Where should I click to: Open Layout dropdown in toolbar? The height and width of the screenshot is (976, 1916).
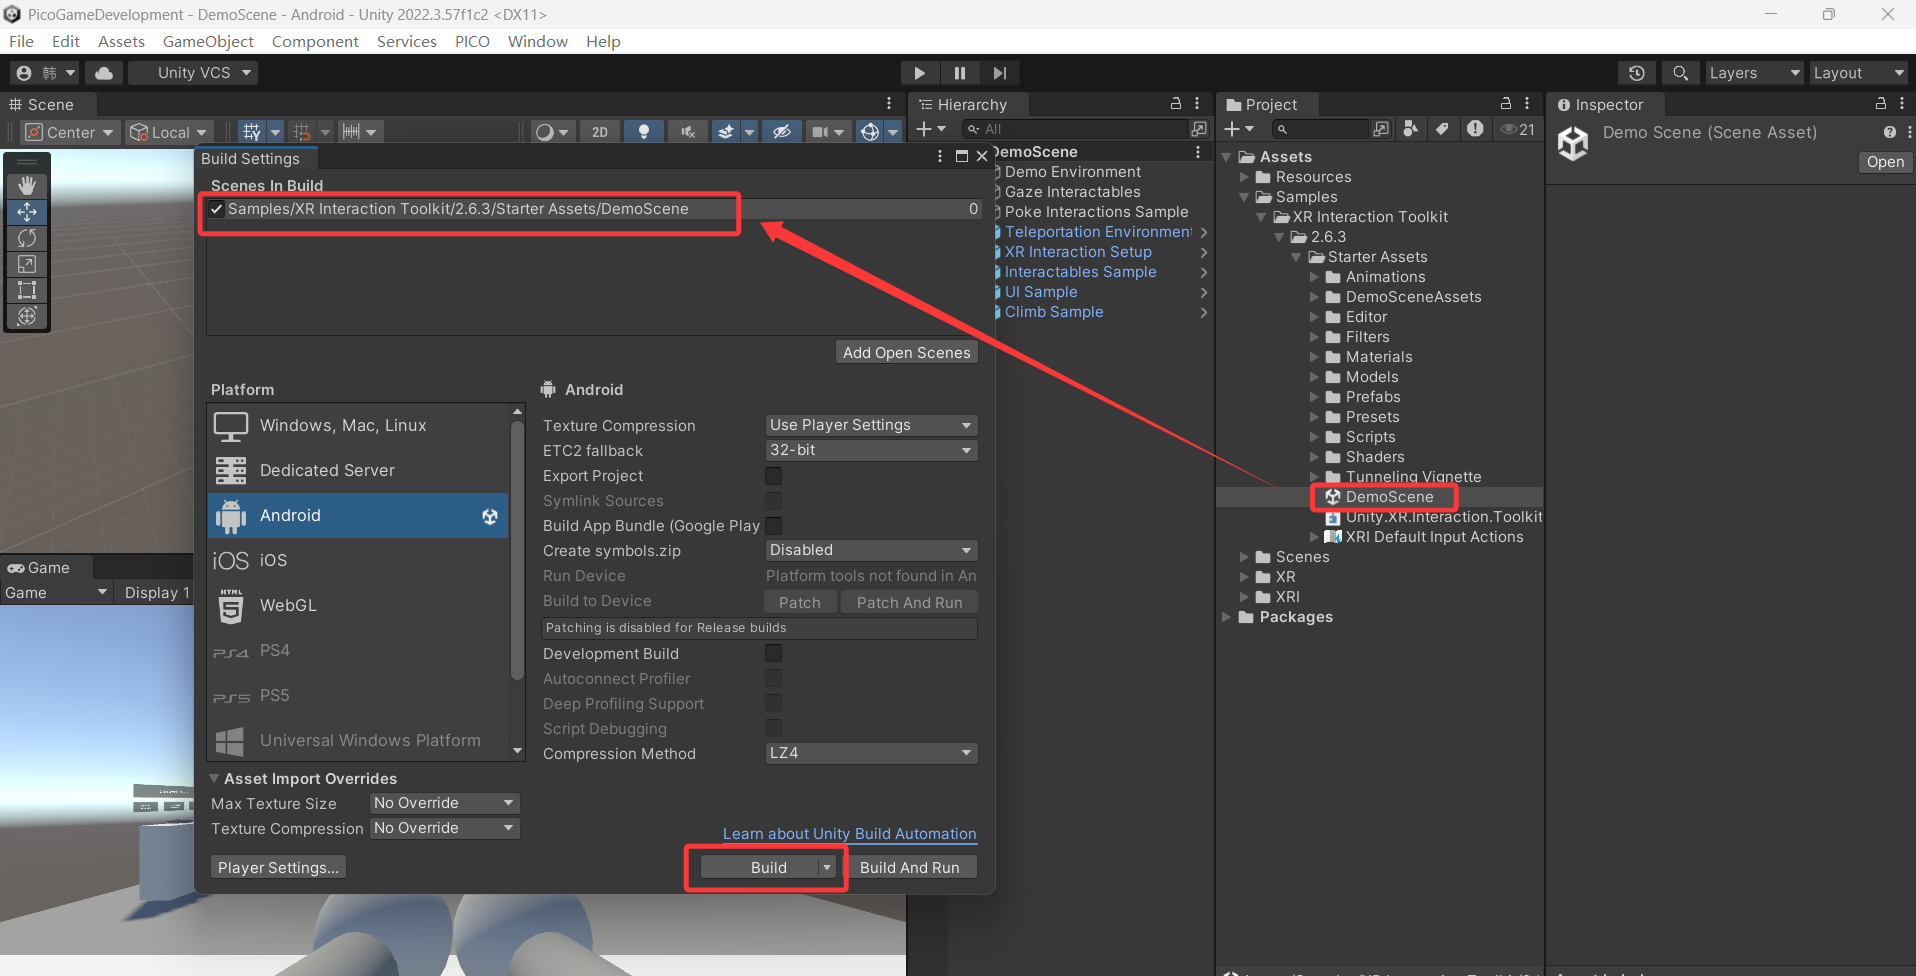point(1858,73)
